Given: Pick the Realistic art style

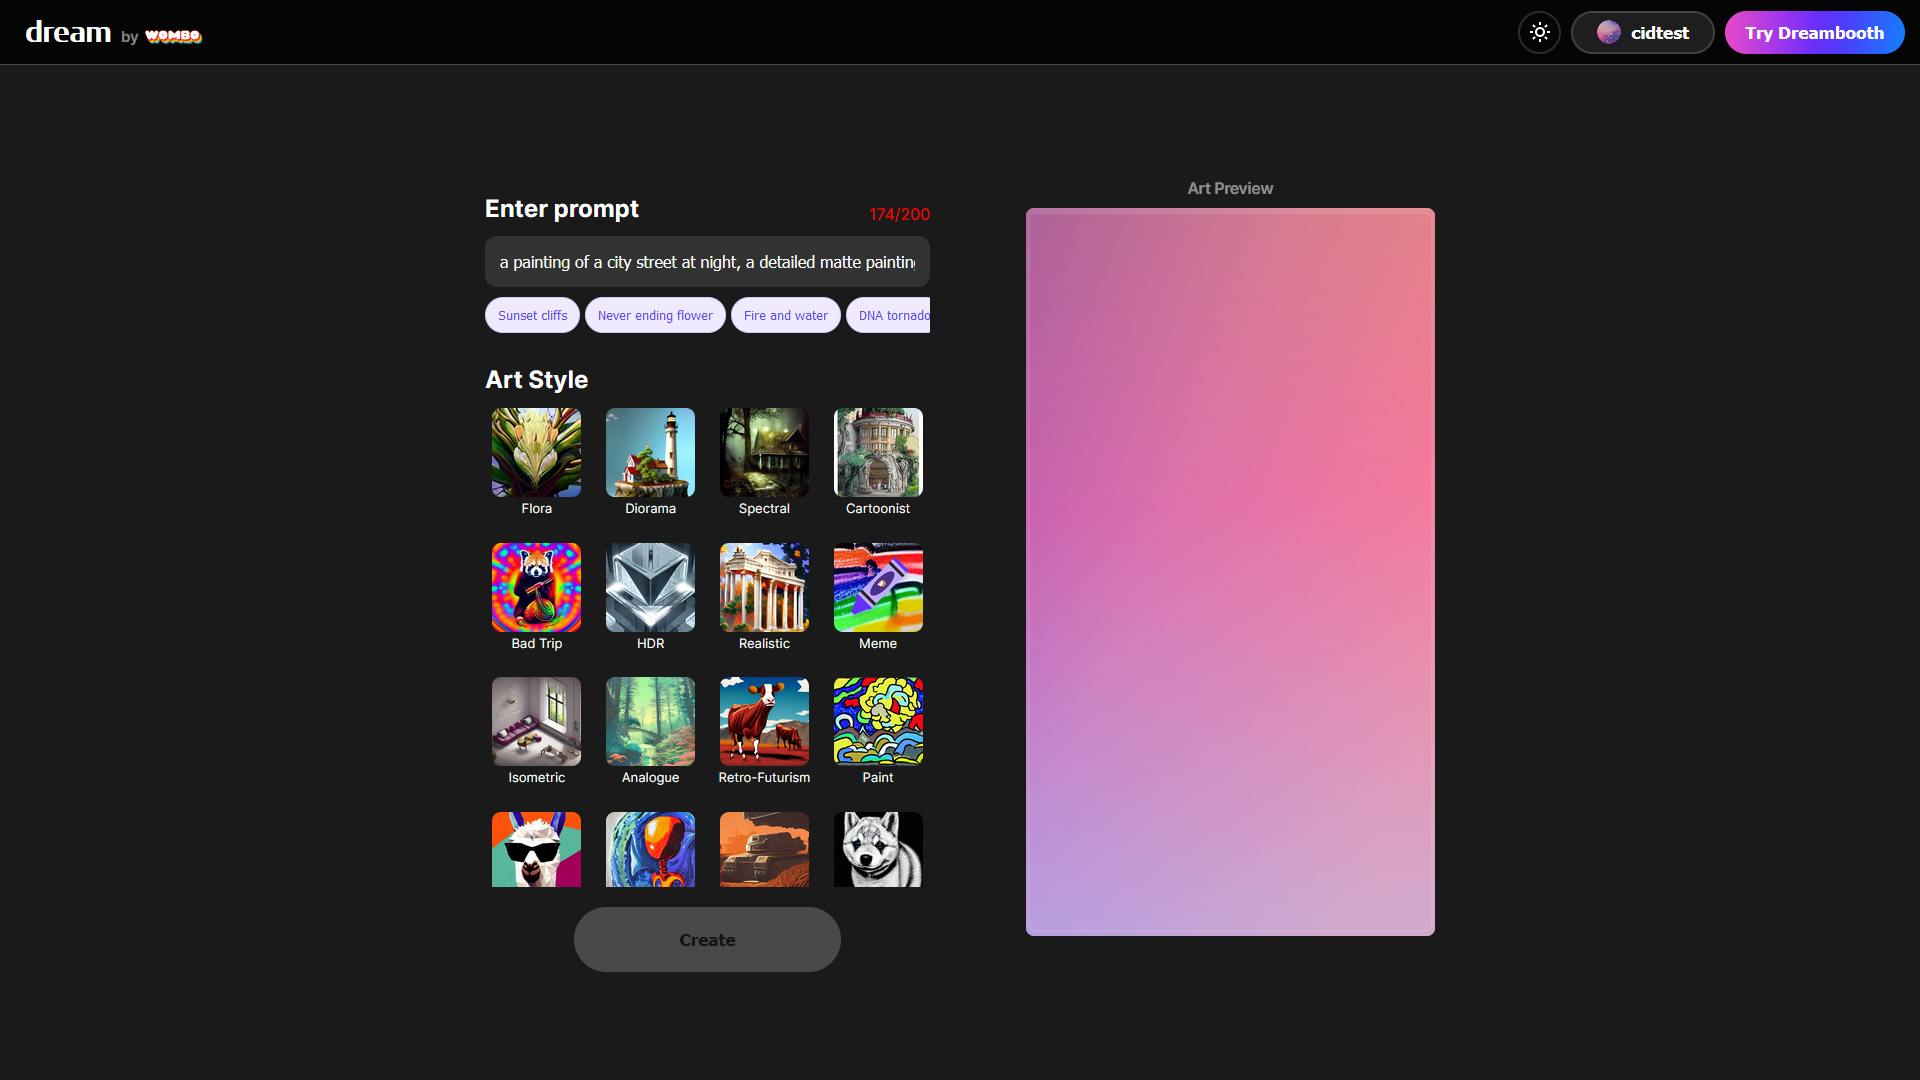Looking at the screenshot, I should pyautogui.click(x=764, y=588).
